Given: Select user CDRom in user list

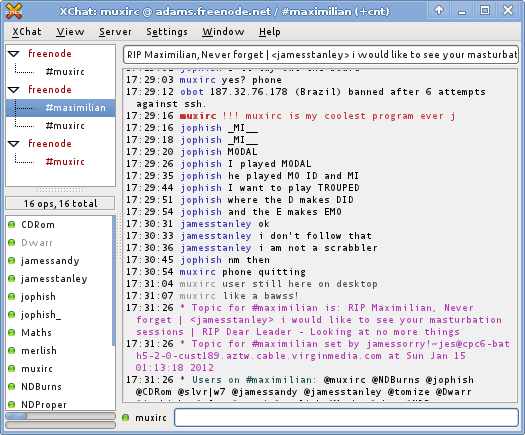Looking at the screenshot, I should tap(38, 225).
